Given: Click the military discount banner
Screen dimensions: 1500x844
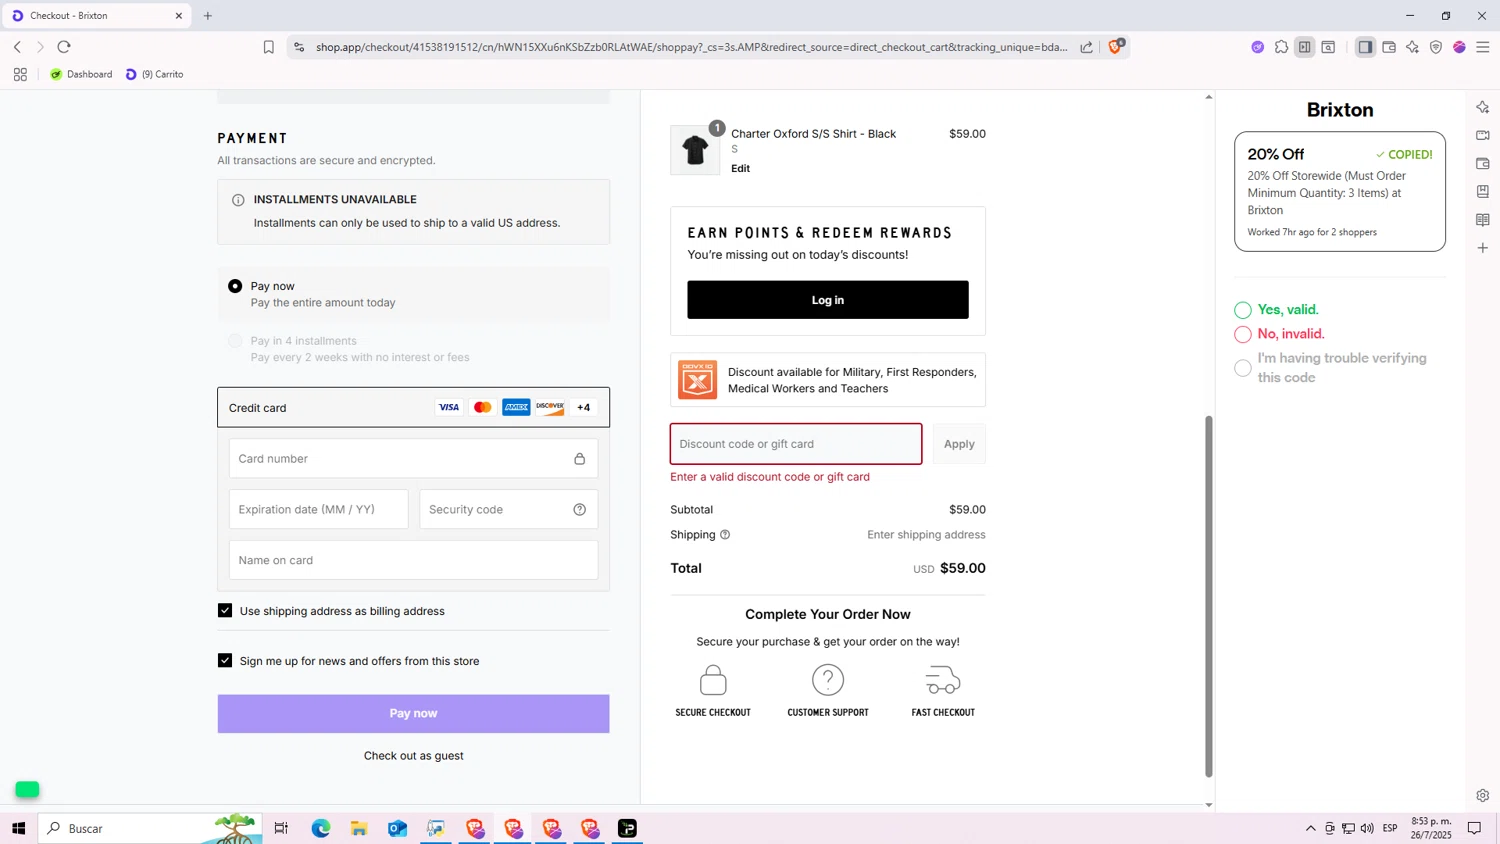Looking at the screenshot, I should (828, 380).
